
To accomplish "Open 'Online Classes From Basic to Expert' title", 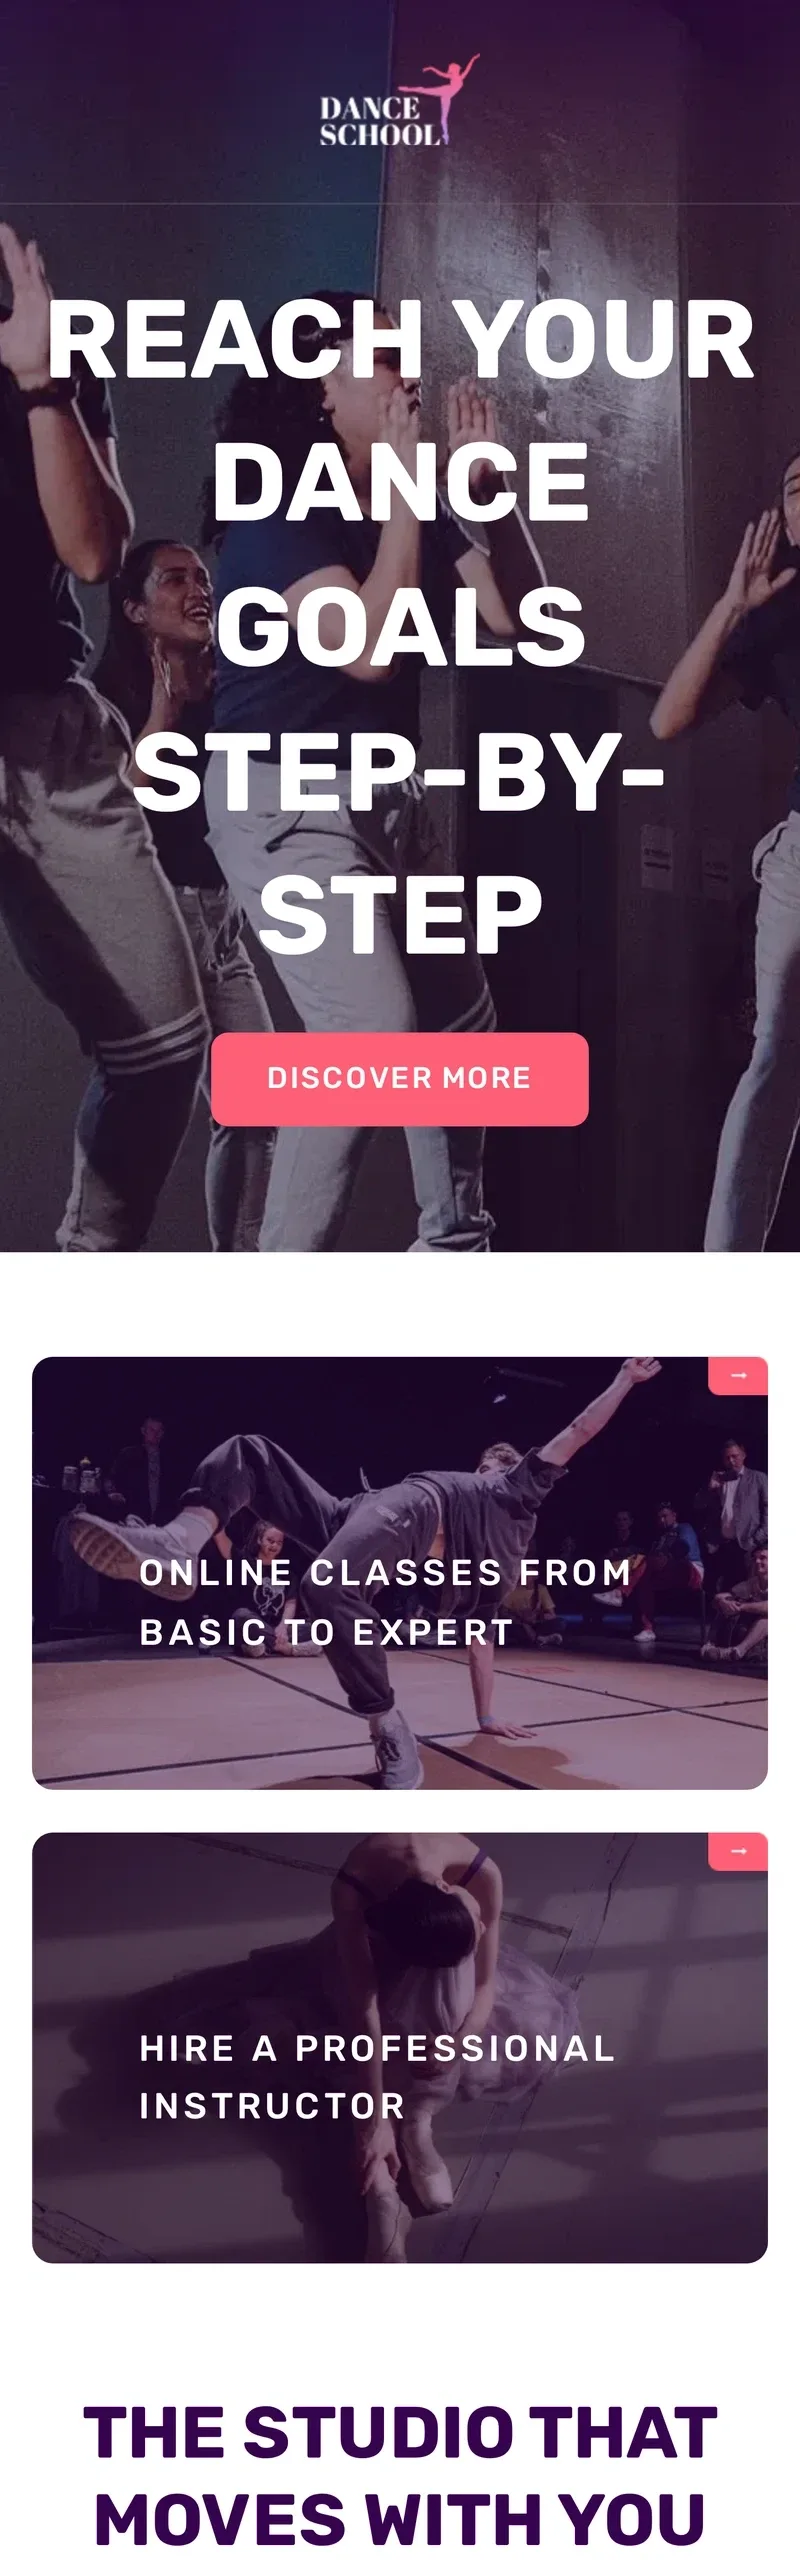I will (385, 1602).
